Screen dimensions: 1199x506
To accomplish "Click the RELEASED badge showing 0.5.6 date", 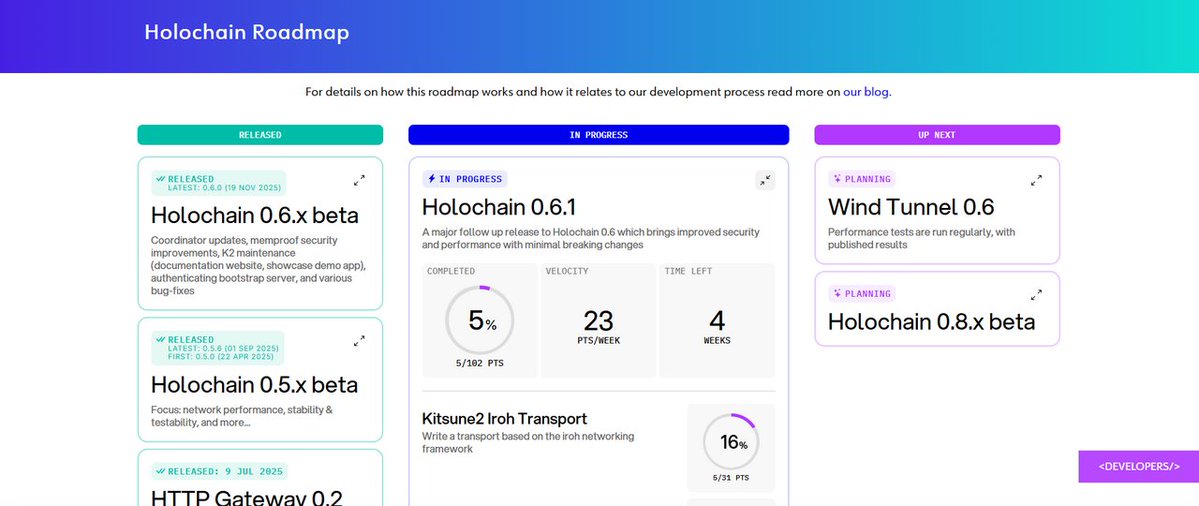I will pyautogui.click(x=217, y=348).
